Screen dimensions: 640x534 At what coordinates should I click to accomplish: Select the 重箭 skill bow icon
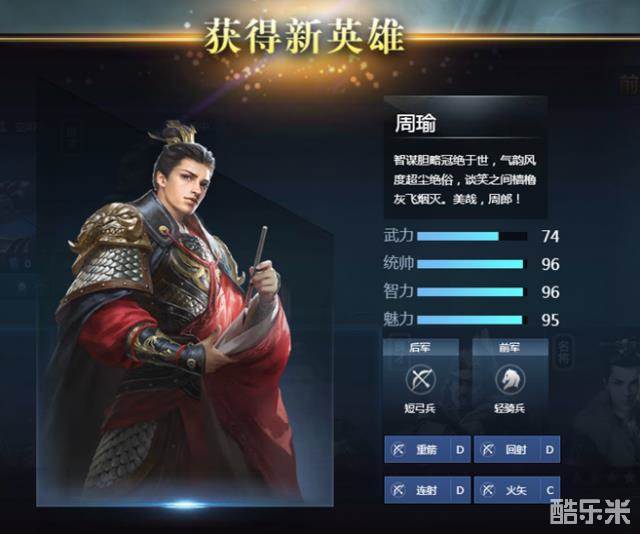click(398, 449)
